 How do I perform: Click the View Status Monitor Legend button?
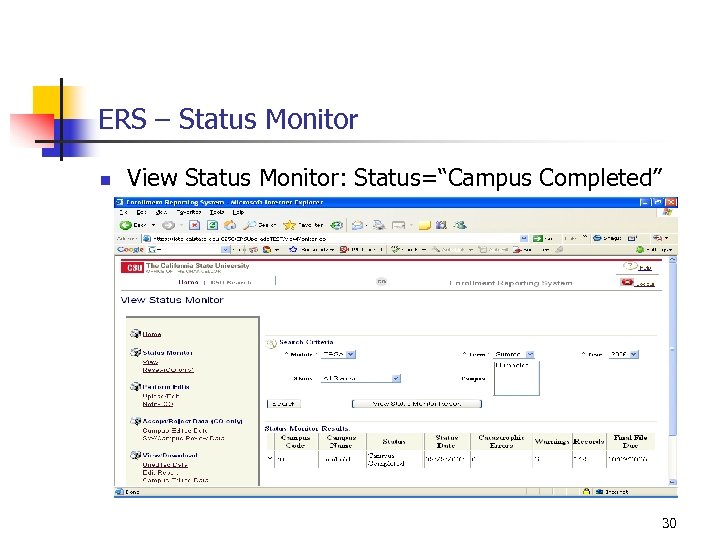417,404
